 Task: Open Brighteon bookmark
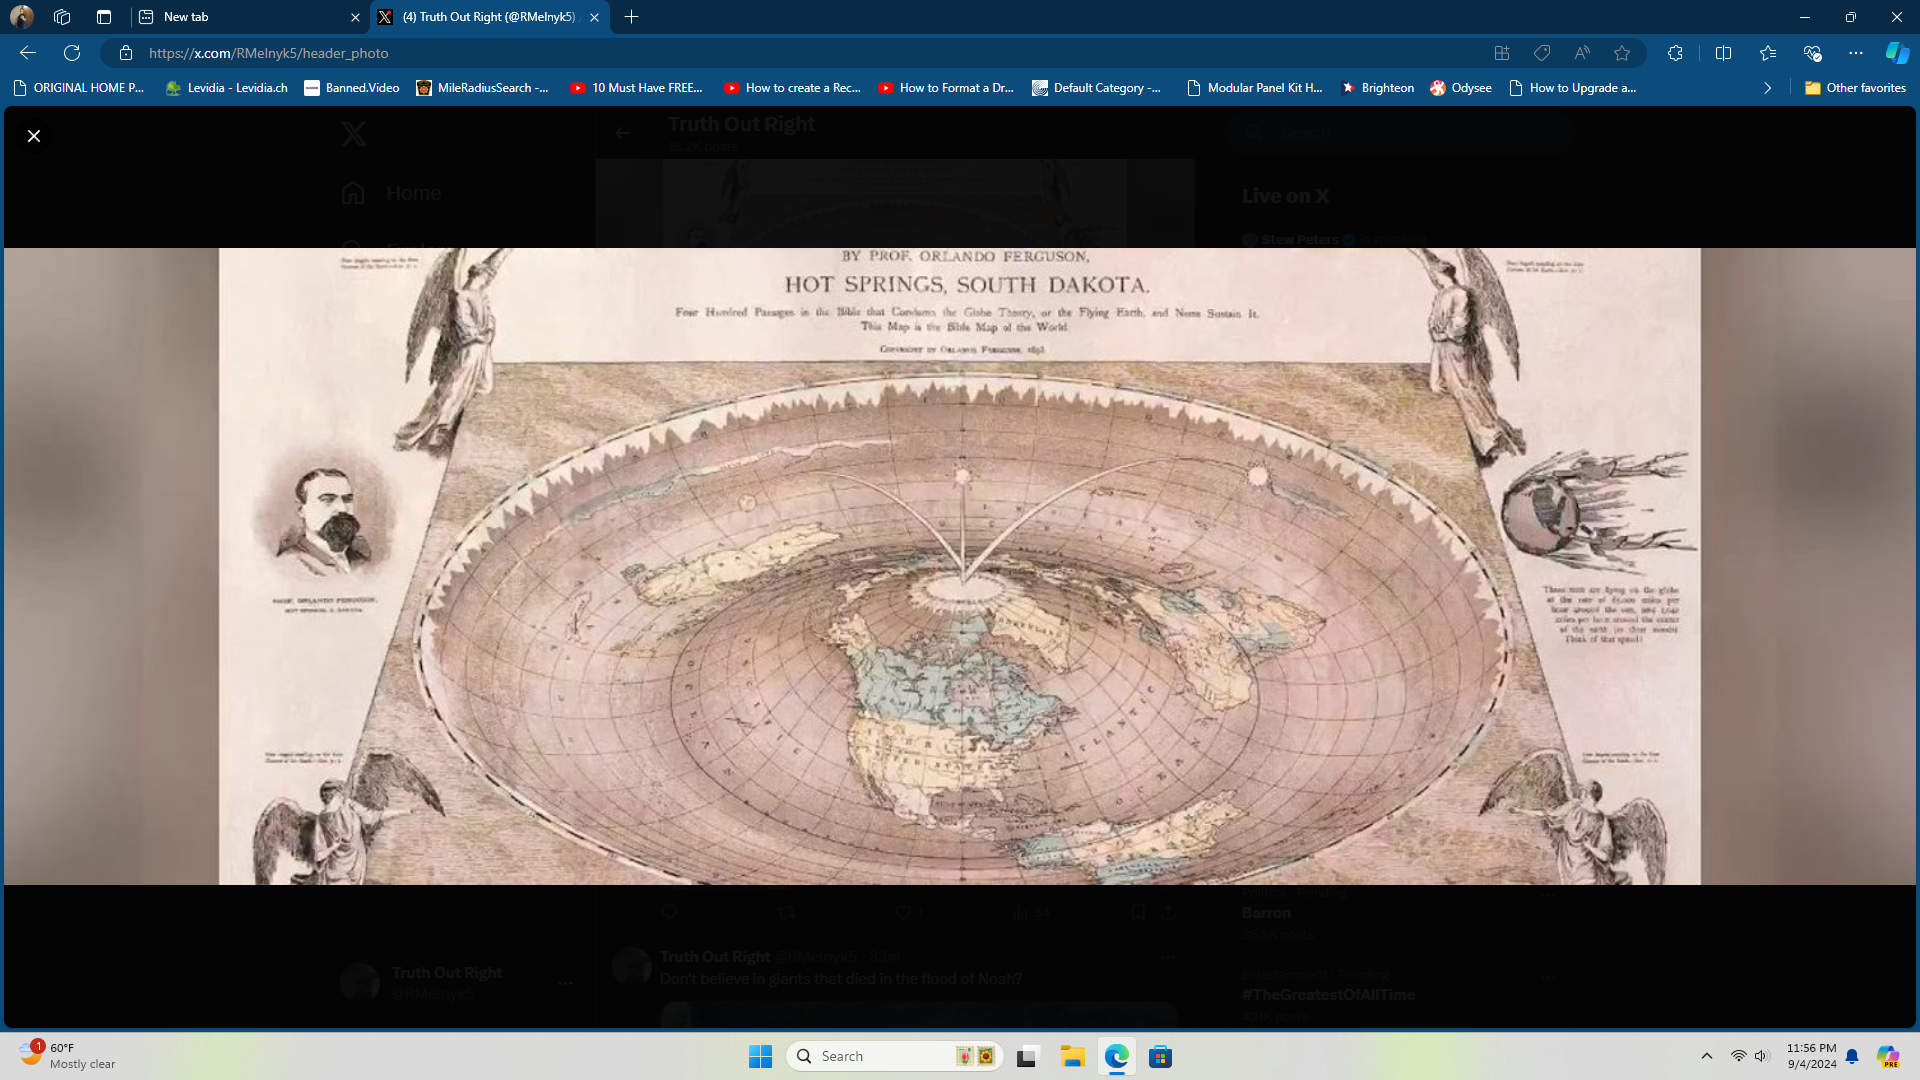pyautogui.click(x=1377, y=88)
